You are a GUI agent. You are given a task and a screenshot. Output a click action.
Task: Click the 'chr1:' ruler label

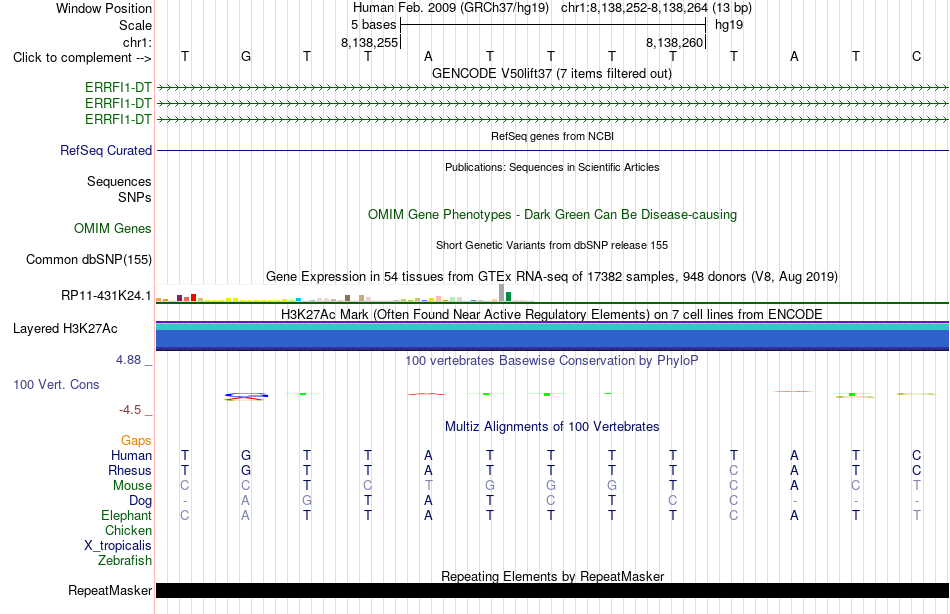137,42
